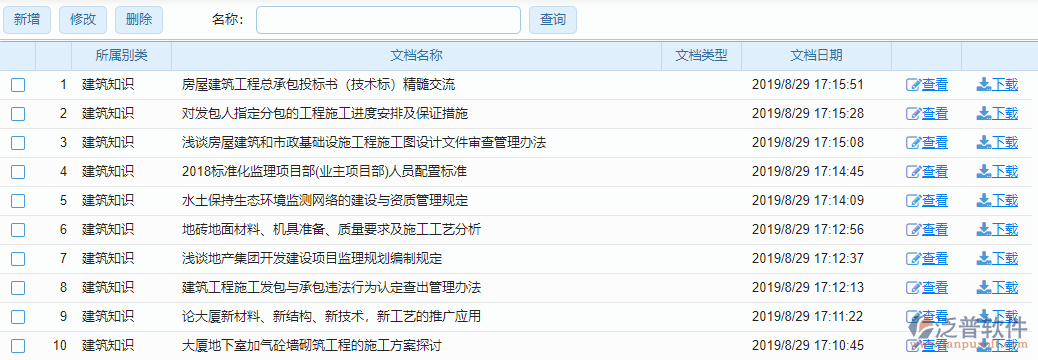
Task: Select row 7 浅谈地产集团 checkbox
Action: coord(18,259)
